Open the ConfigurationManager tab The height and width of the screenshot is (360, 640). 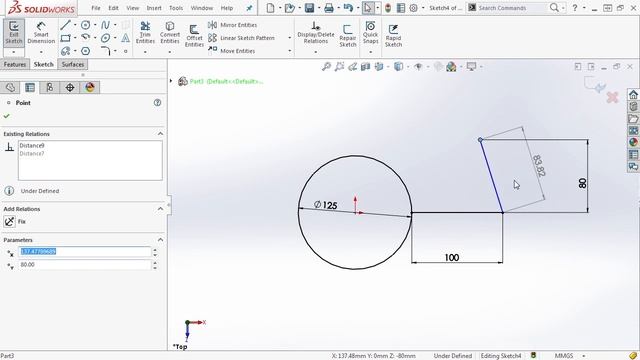pos(50,87)
